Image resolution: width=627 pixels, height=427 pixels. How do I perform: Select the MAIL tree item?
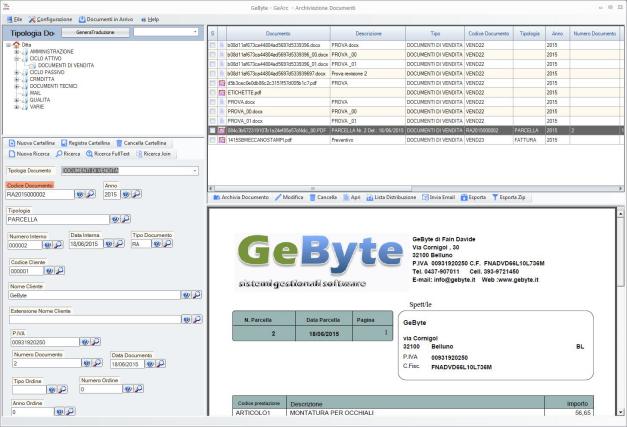(x=35, y=93)
